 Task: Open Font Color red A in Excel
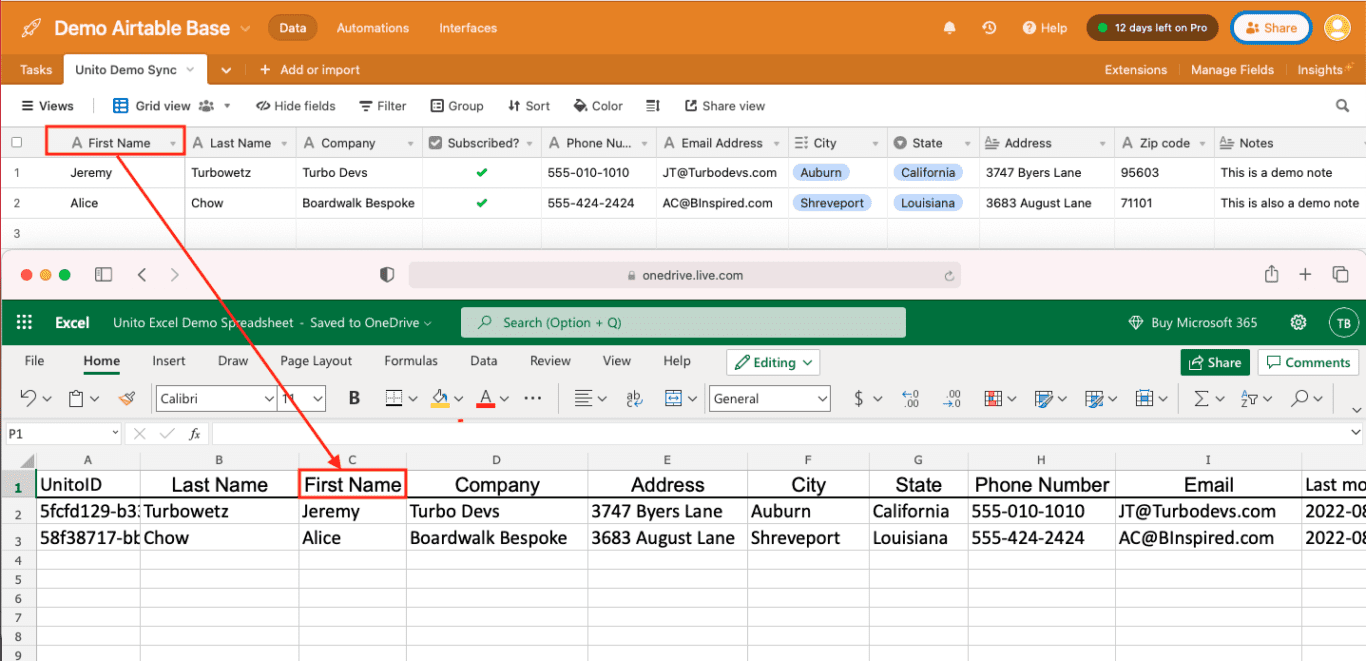(x=486, y=398)
